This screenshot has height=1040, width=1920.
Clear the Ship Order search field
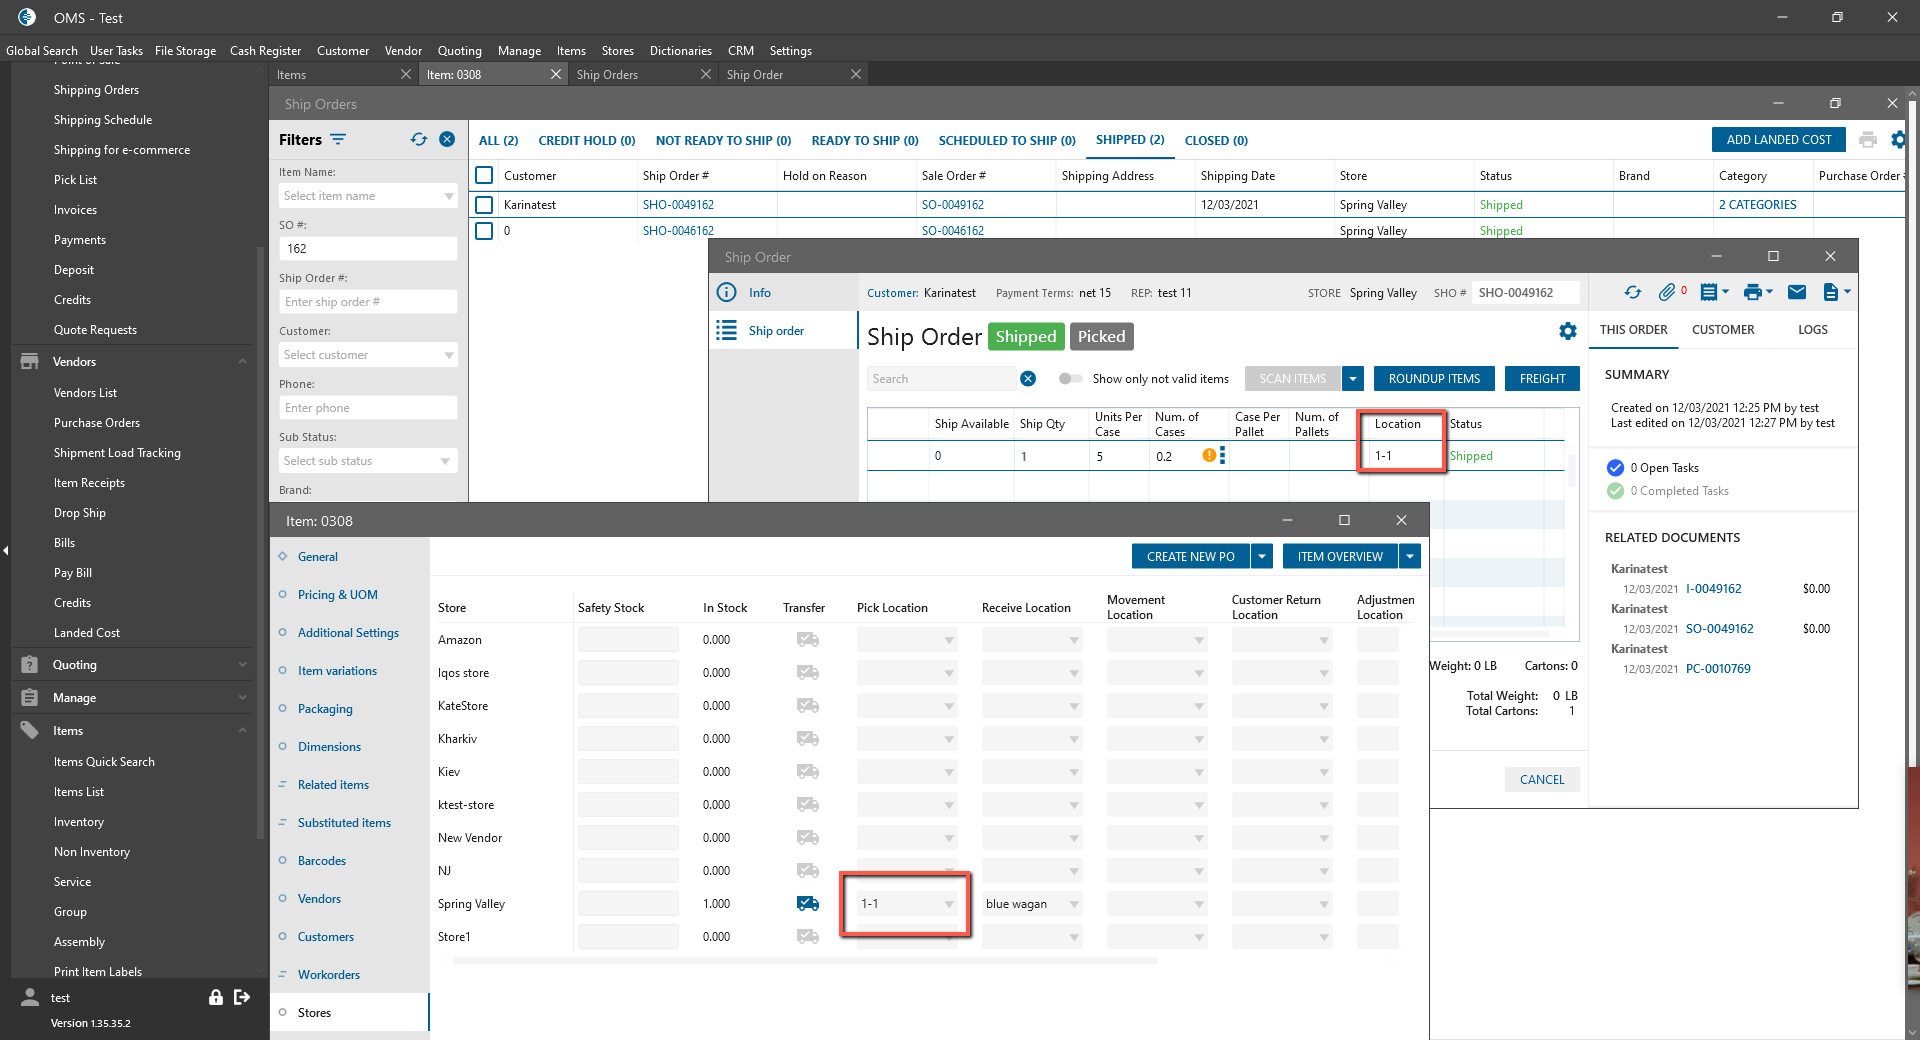point(1028,379)
